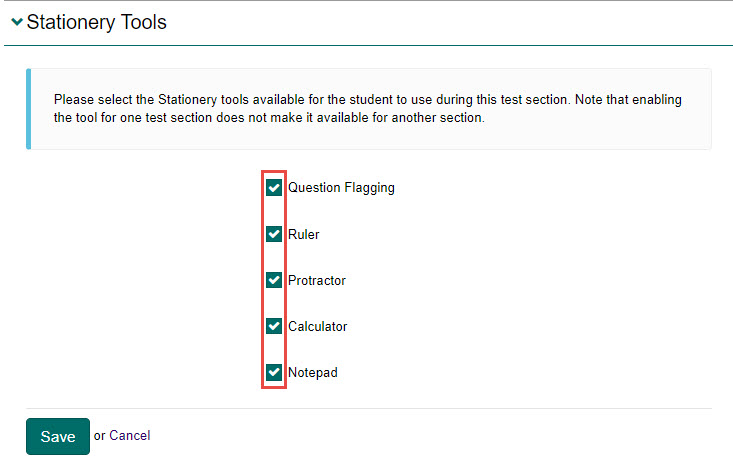This screenshot has width=733, height=465.
Task: Toggle the Protractor checkbox off
Action: tap(274, 280)
